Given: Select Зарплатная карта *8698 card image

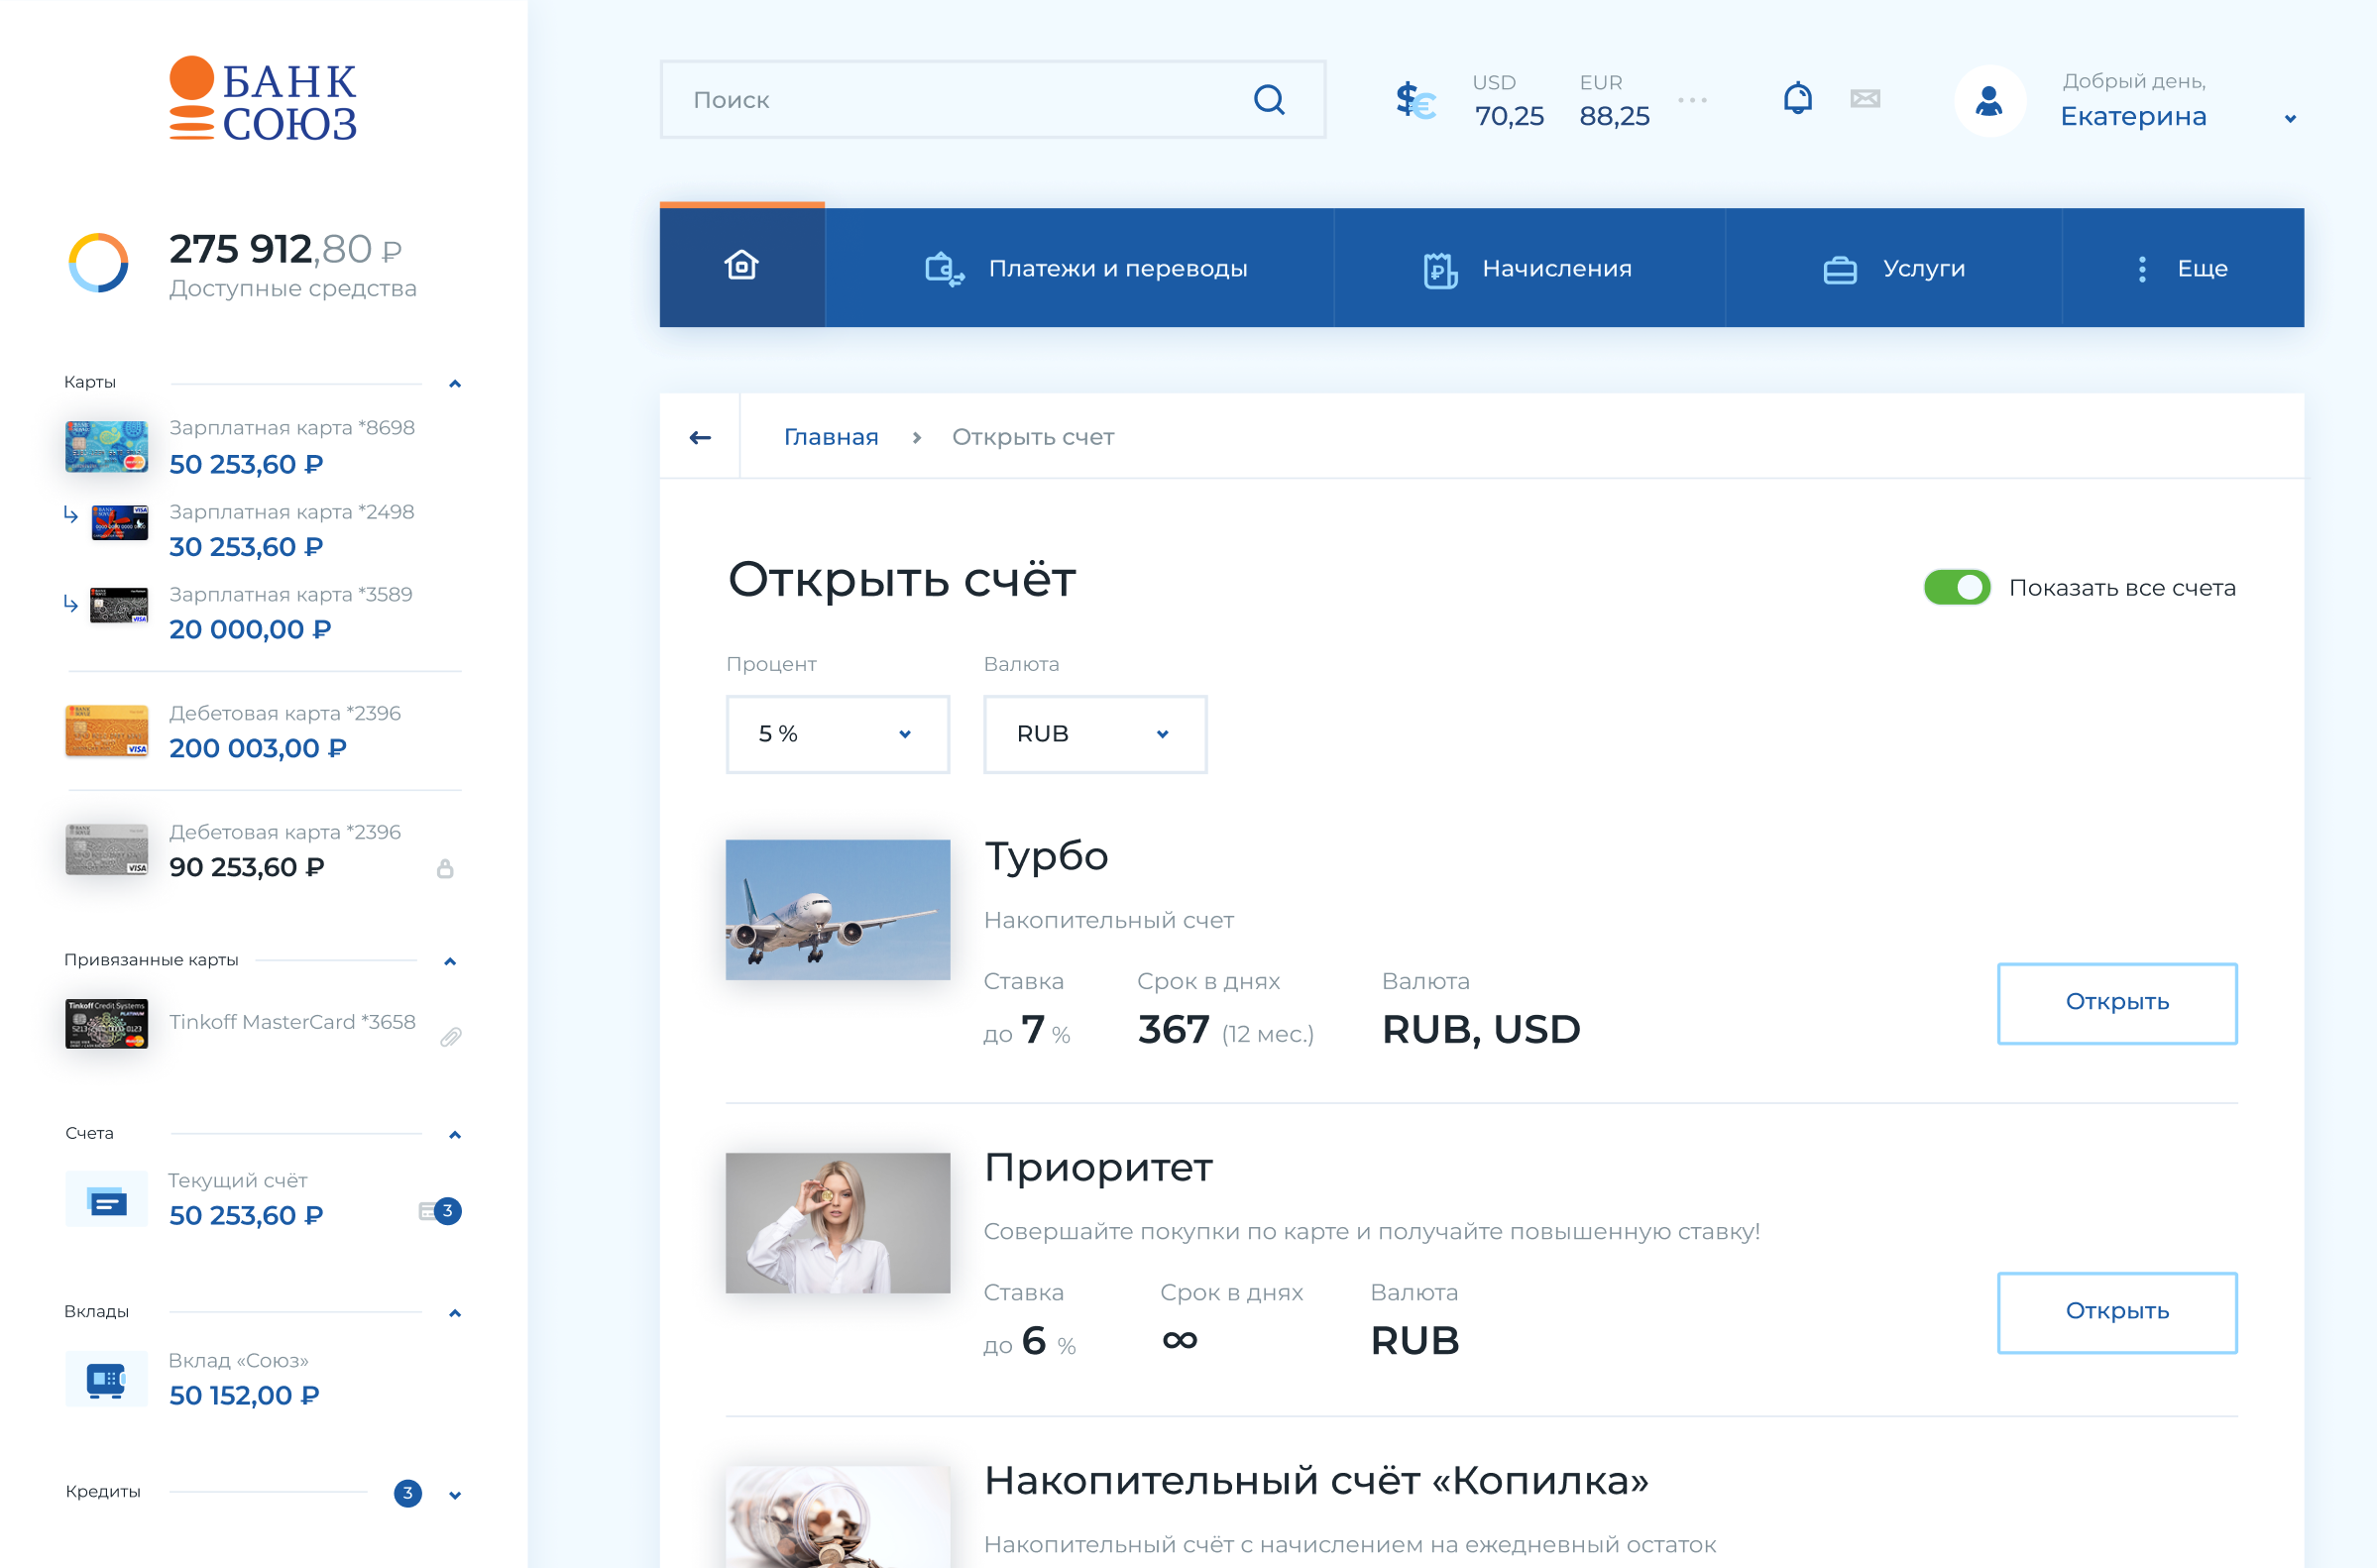Looking at the screenshot, I should tap(106, 447).
